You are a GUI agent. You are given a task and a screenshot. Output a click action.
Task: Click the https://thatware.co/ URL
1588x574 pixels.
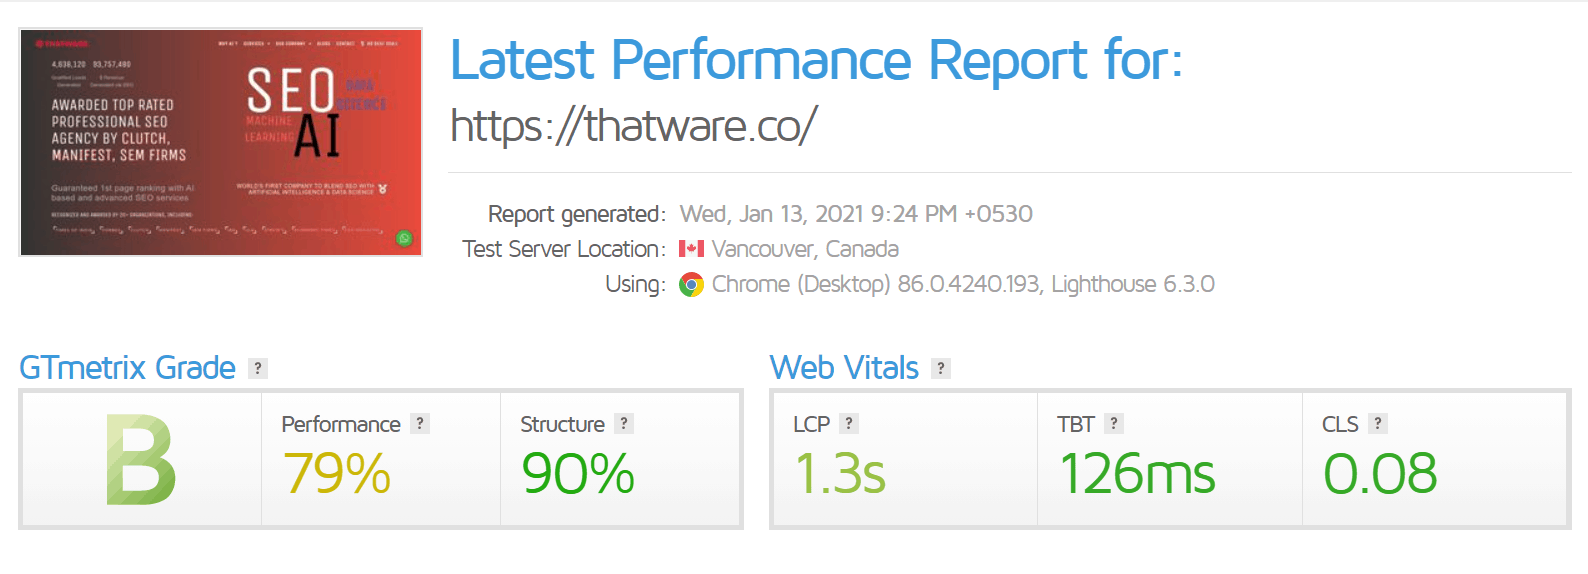pos(633,126)
